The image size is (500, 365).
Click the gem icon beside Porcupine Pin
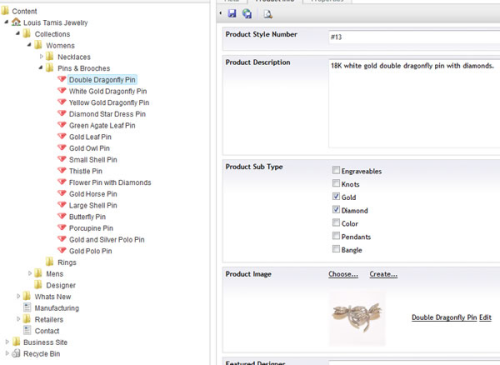[62, 227]
